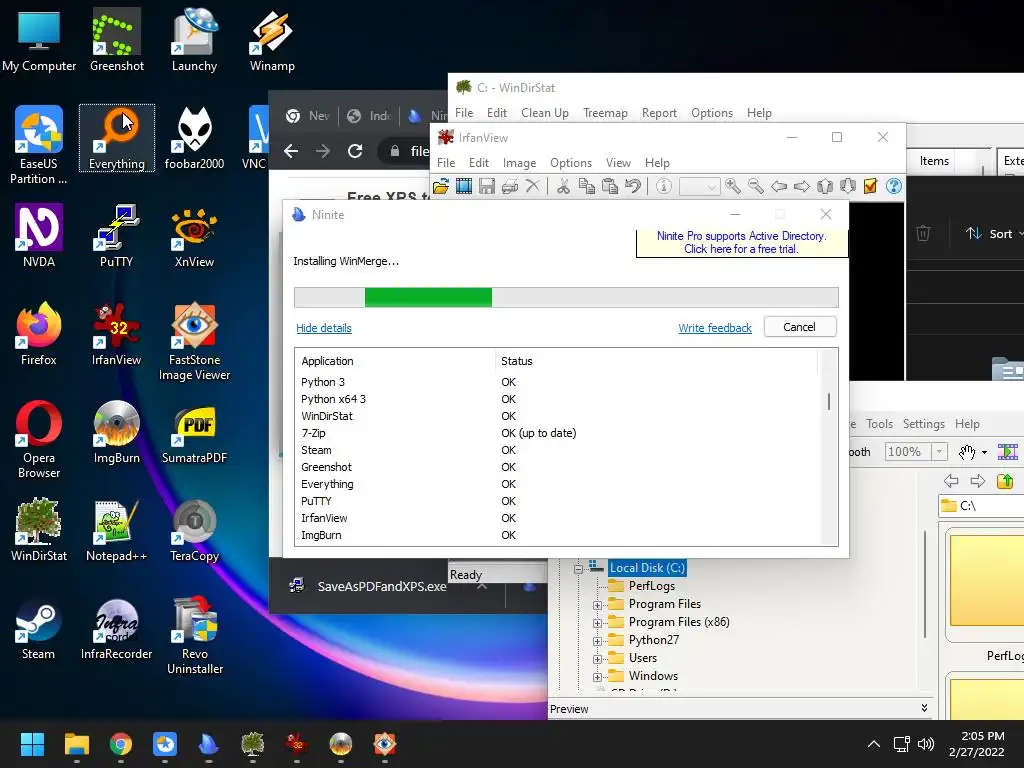
Task: Open the Report menu in WinDirStat
Action: tap(659, 113)
